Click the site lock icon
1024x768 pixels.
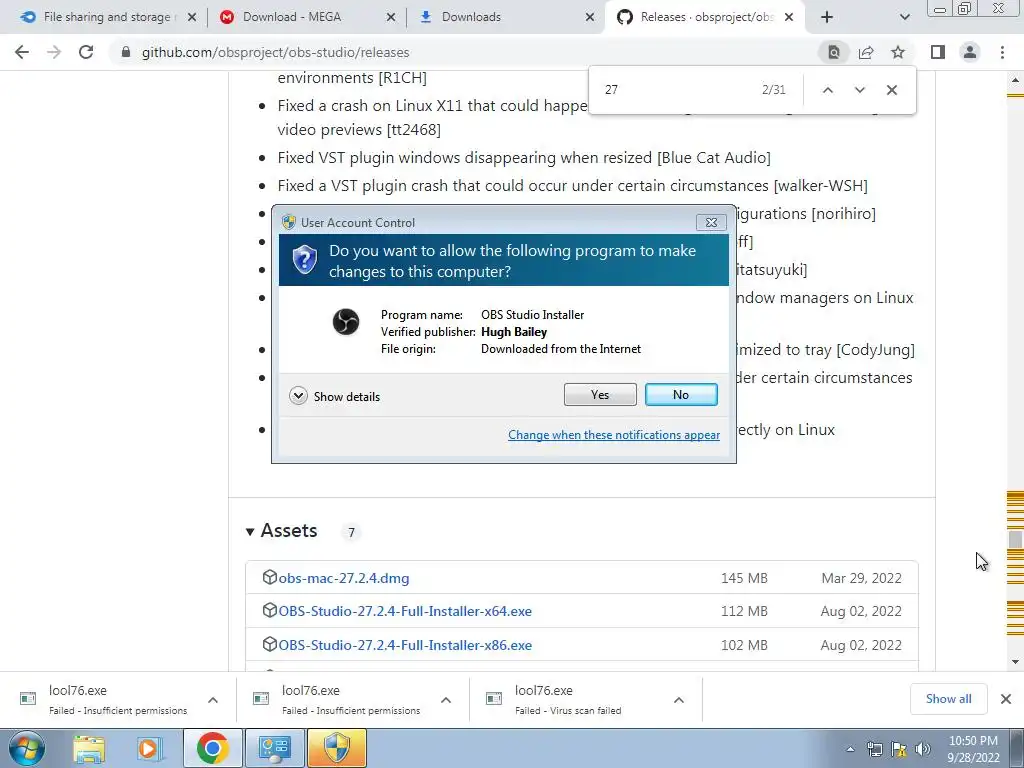coord(126,52)
